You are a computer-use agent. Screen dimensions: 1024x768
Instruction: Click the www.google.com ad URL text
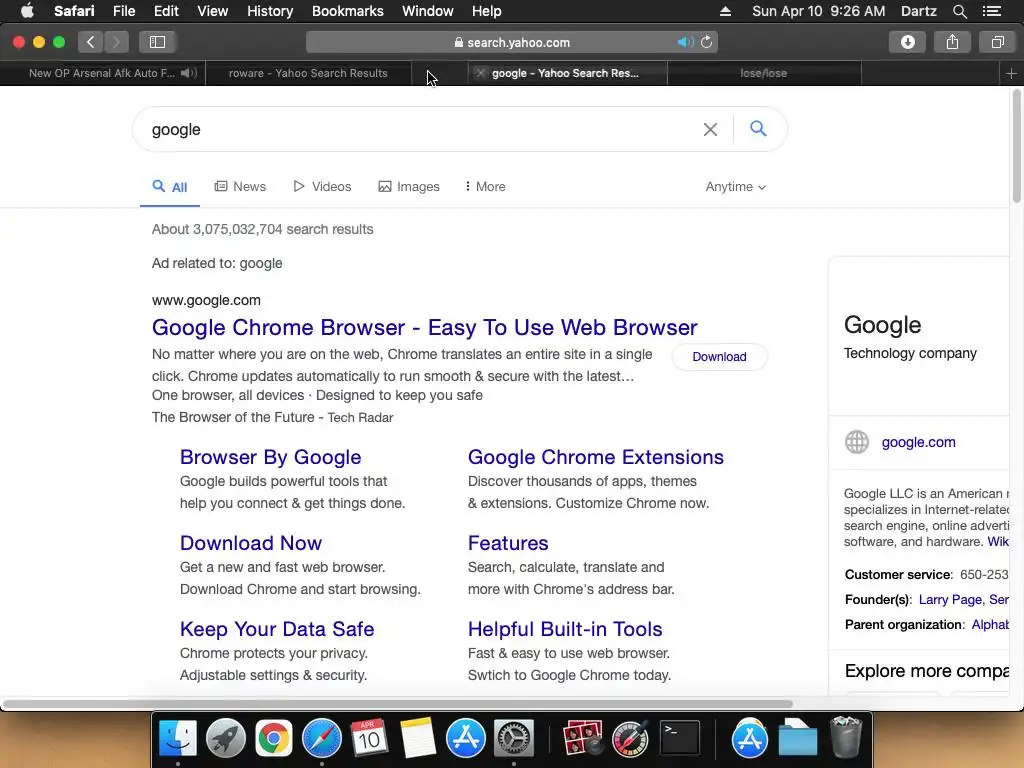click(x=206, y=300)
